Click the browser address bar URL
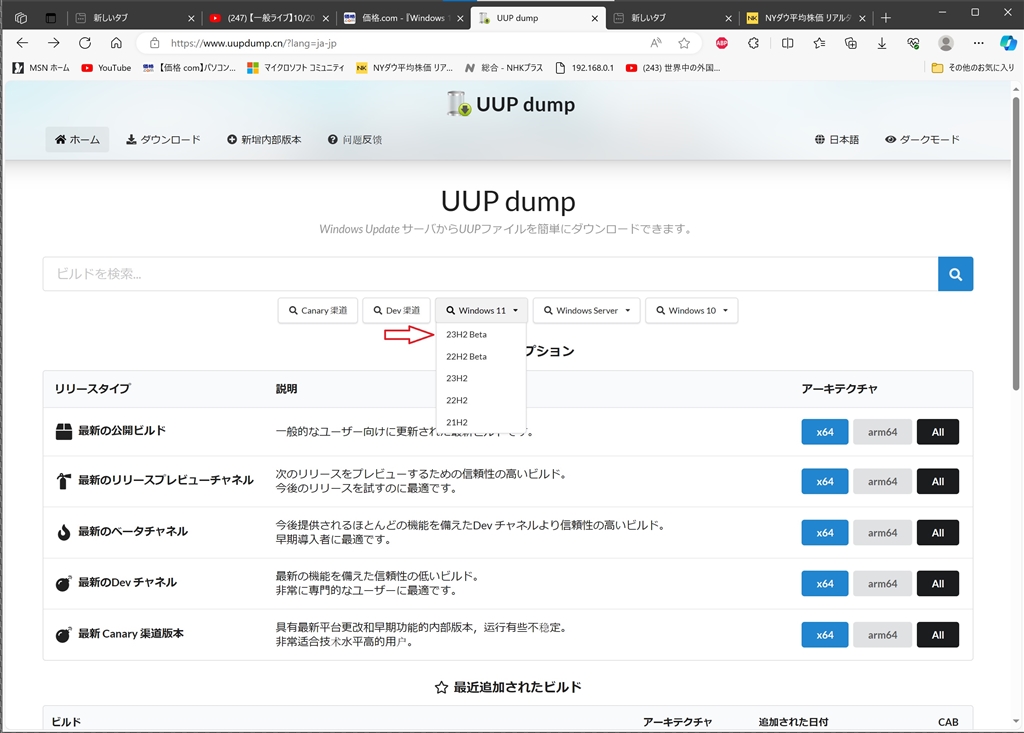The width and height of the screenshot is (1024, 733). tap(254, 43)
